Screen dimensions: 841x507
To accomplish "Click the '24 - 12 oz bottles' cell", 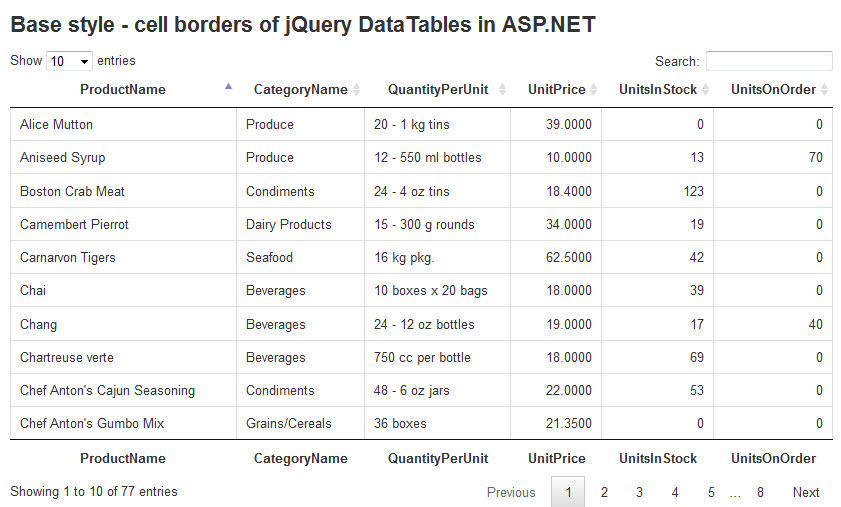I will pyautogui.click(x=438, y=324).
